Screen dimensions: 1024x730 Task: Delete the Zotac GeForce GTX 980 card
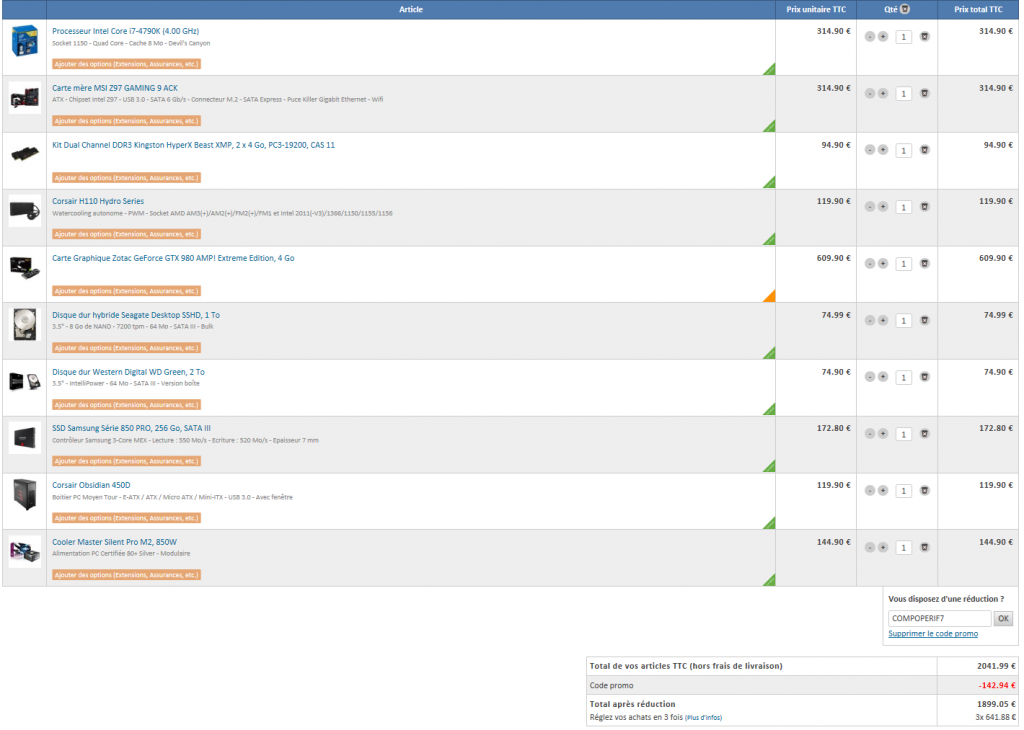coord(925,264)
